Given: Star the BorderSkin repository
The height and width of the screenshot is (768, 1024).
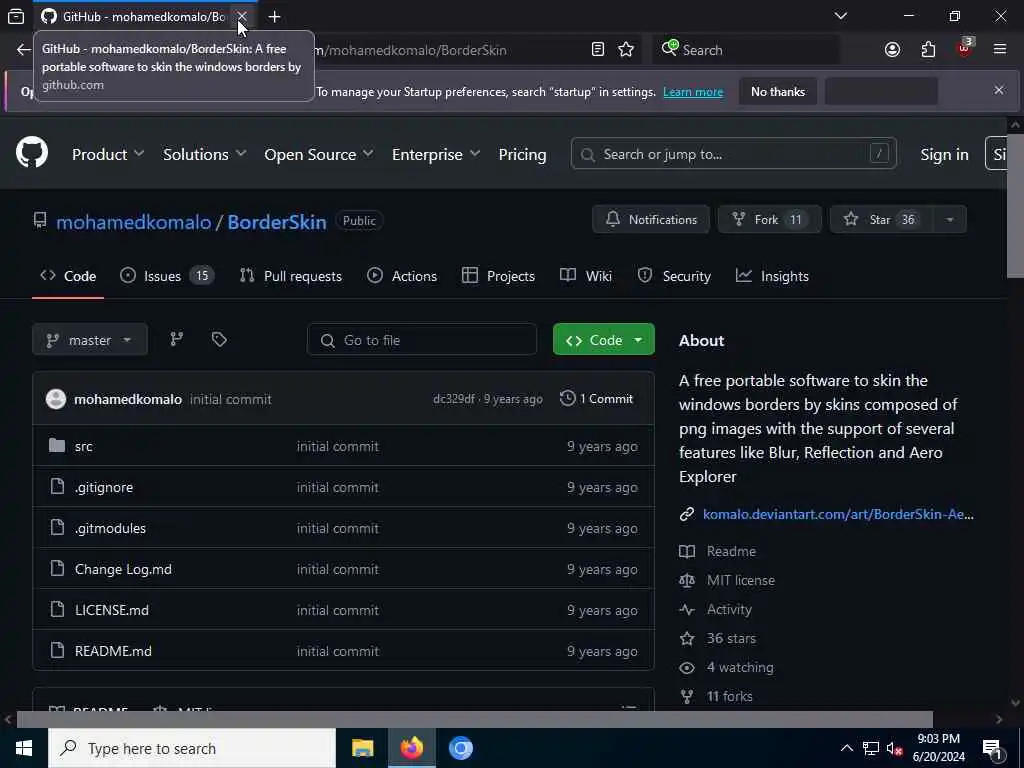Looking at the screenshot, I should tap(882, 219).
